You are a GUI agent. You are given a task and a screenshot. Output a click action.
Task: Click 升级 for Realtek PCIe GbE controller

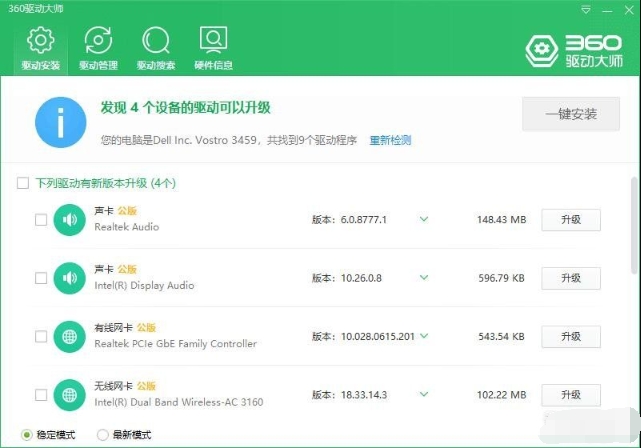(571, 337)
